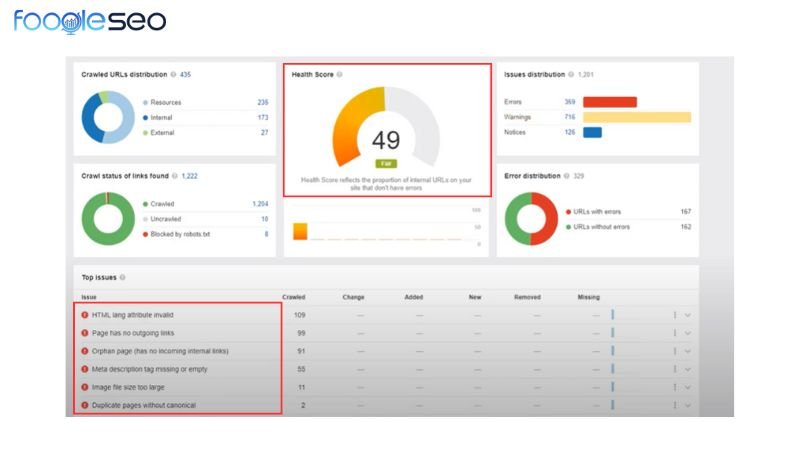Sort by the Added column header
The height and width of the screenshot is (450, 800).
tap(414, 297)
